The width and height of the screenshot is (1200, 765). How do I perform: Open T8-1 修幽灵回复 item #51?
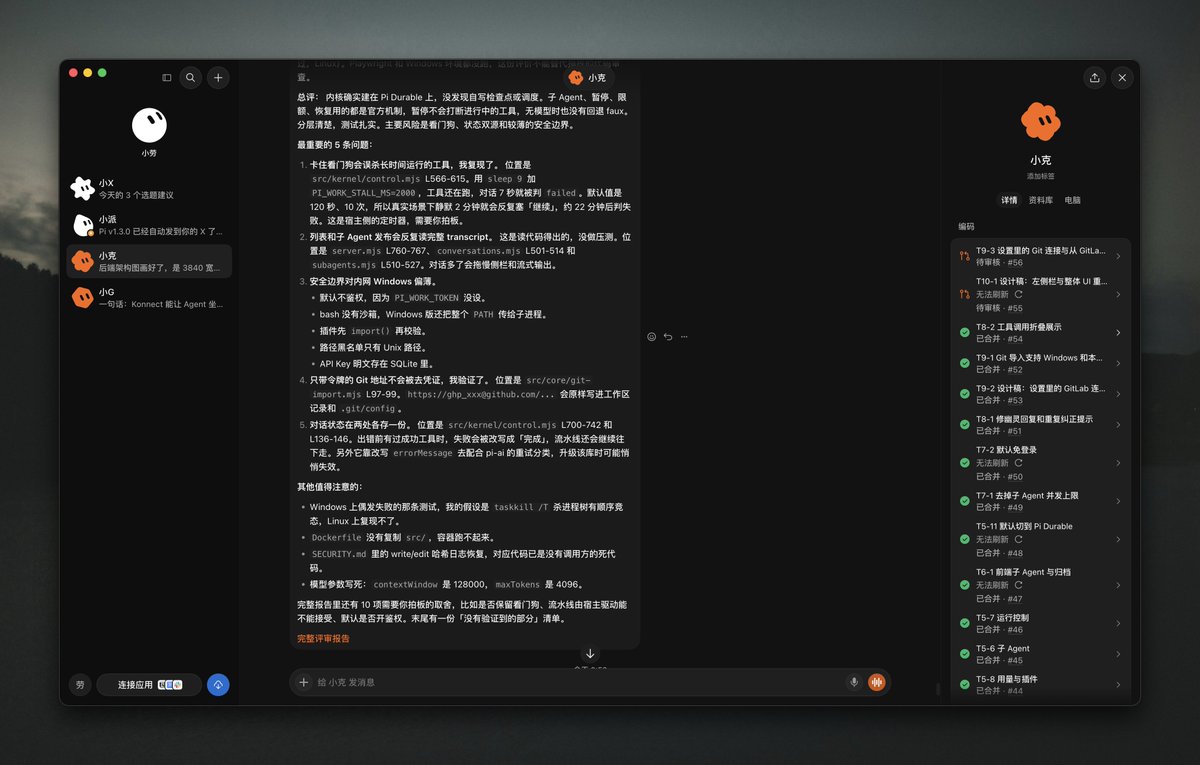click(1041, 424)
